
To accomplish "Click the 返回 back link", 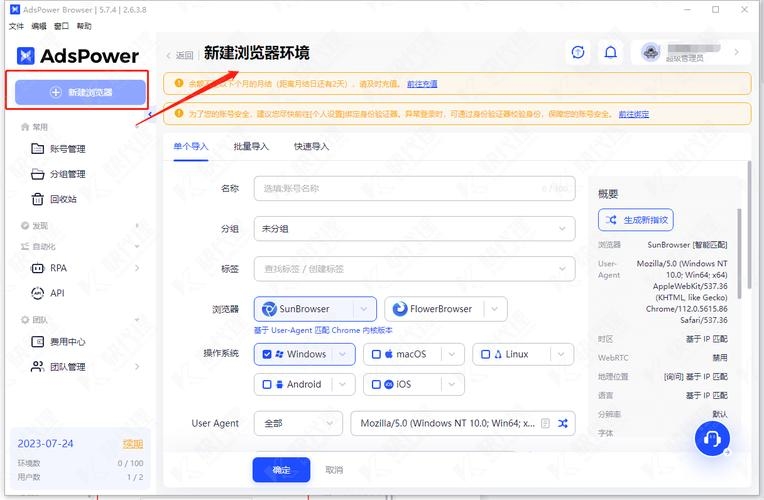I will pos(180,56).
